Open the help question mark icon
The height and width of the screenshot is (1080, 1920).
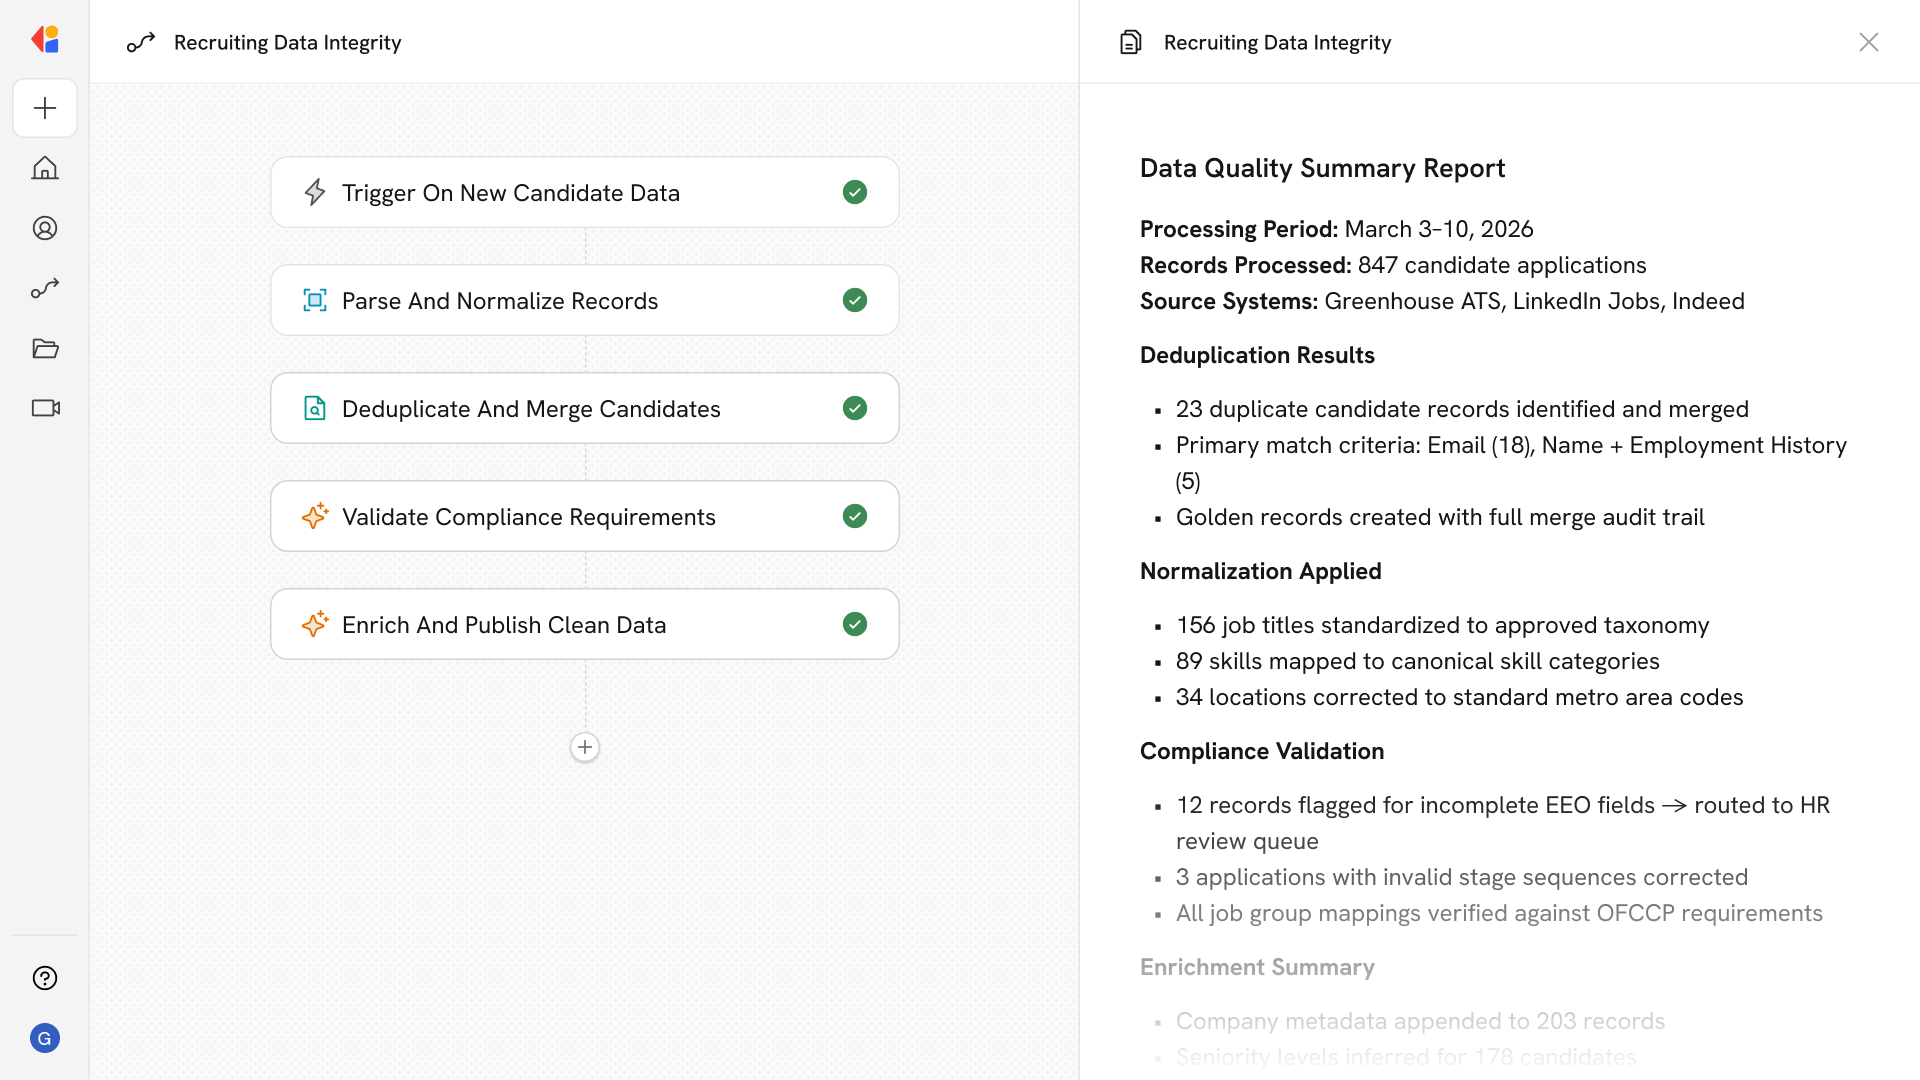pyautogui.click(x=45, y=978)
